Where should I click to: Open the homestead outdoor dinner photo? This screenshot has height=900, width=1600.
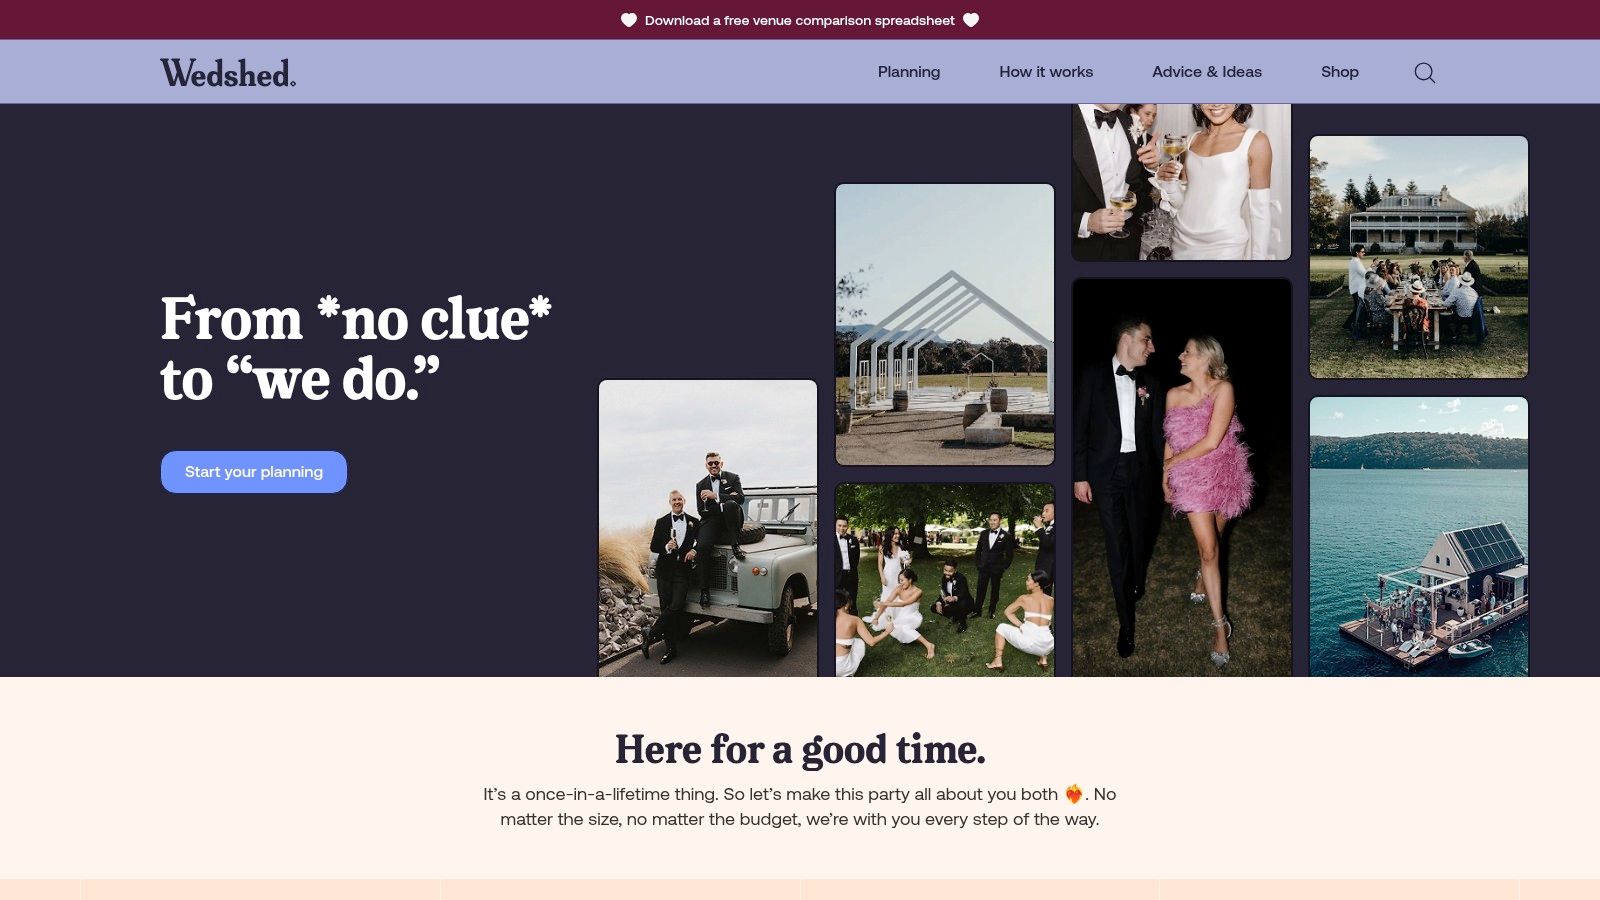tap(1418, 257)
